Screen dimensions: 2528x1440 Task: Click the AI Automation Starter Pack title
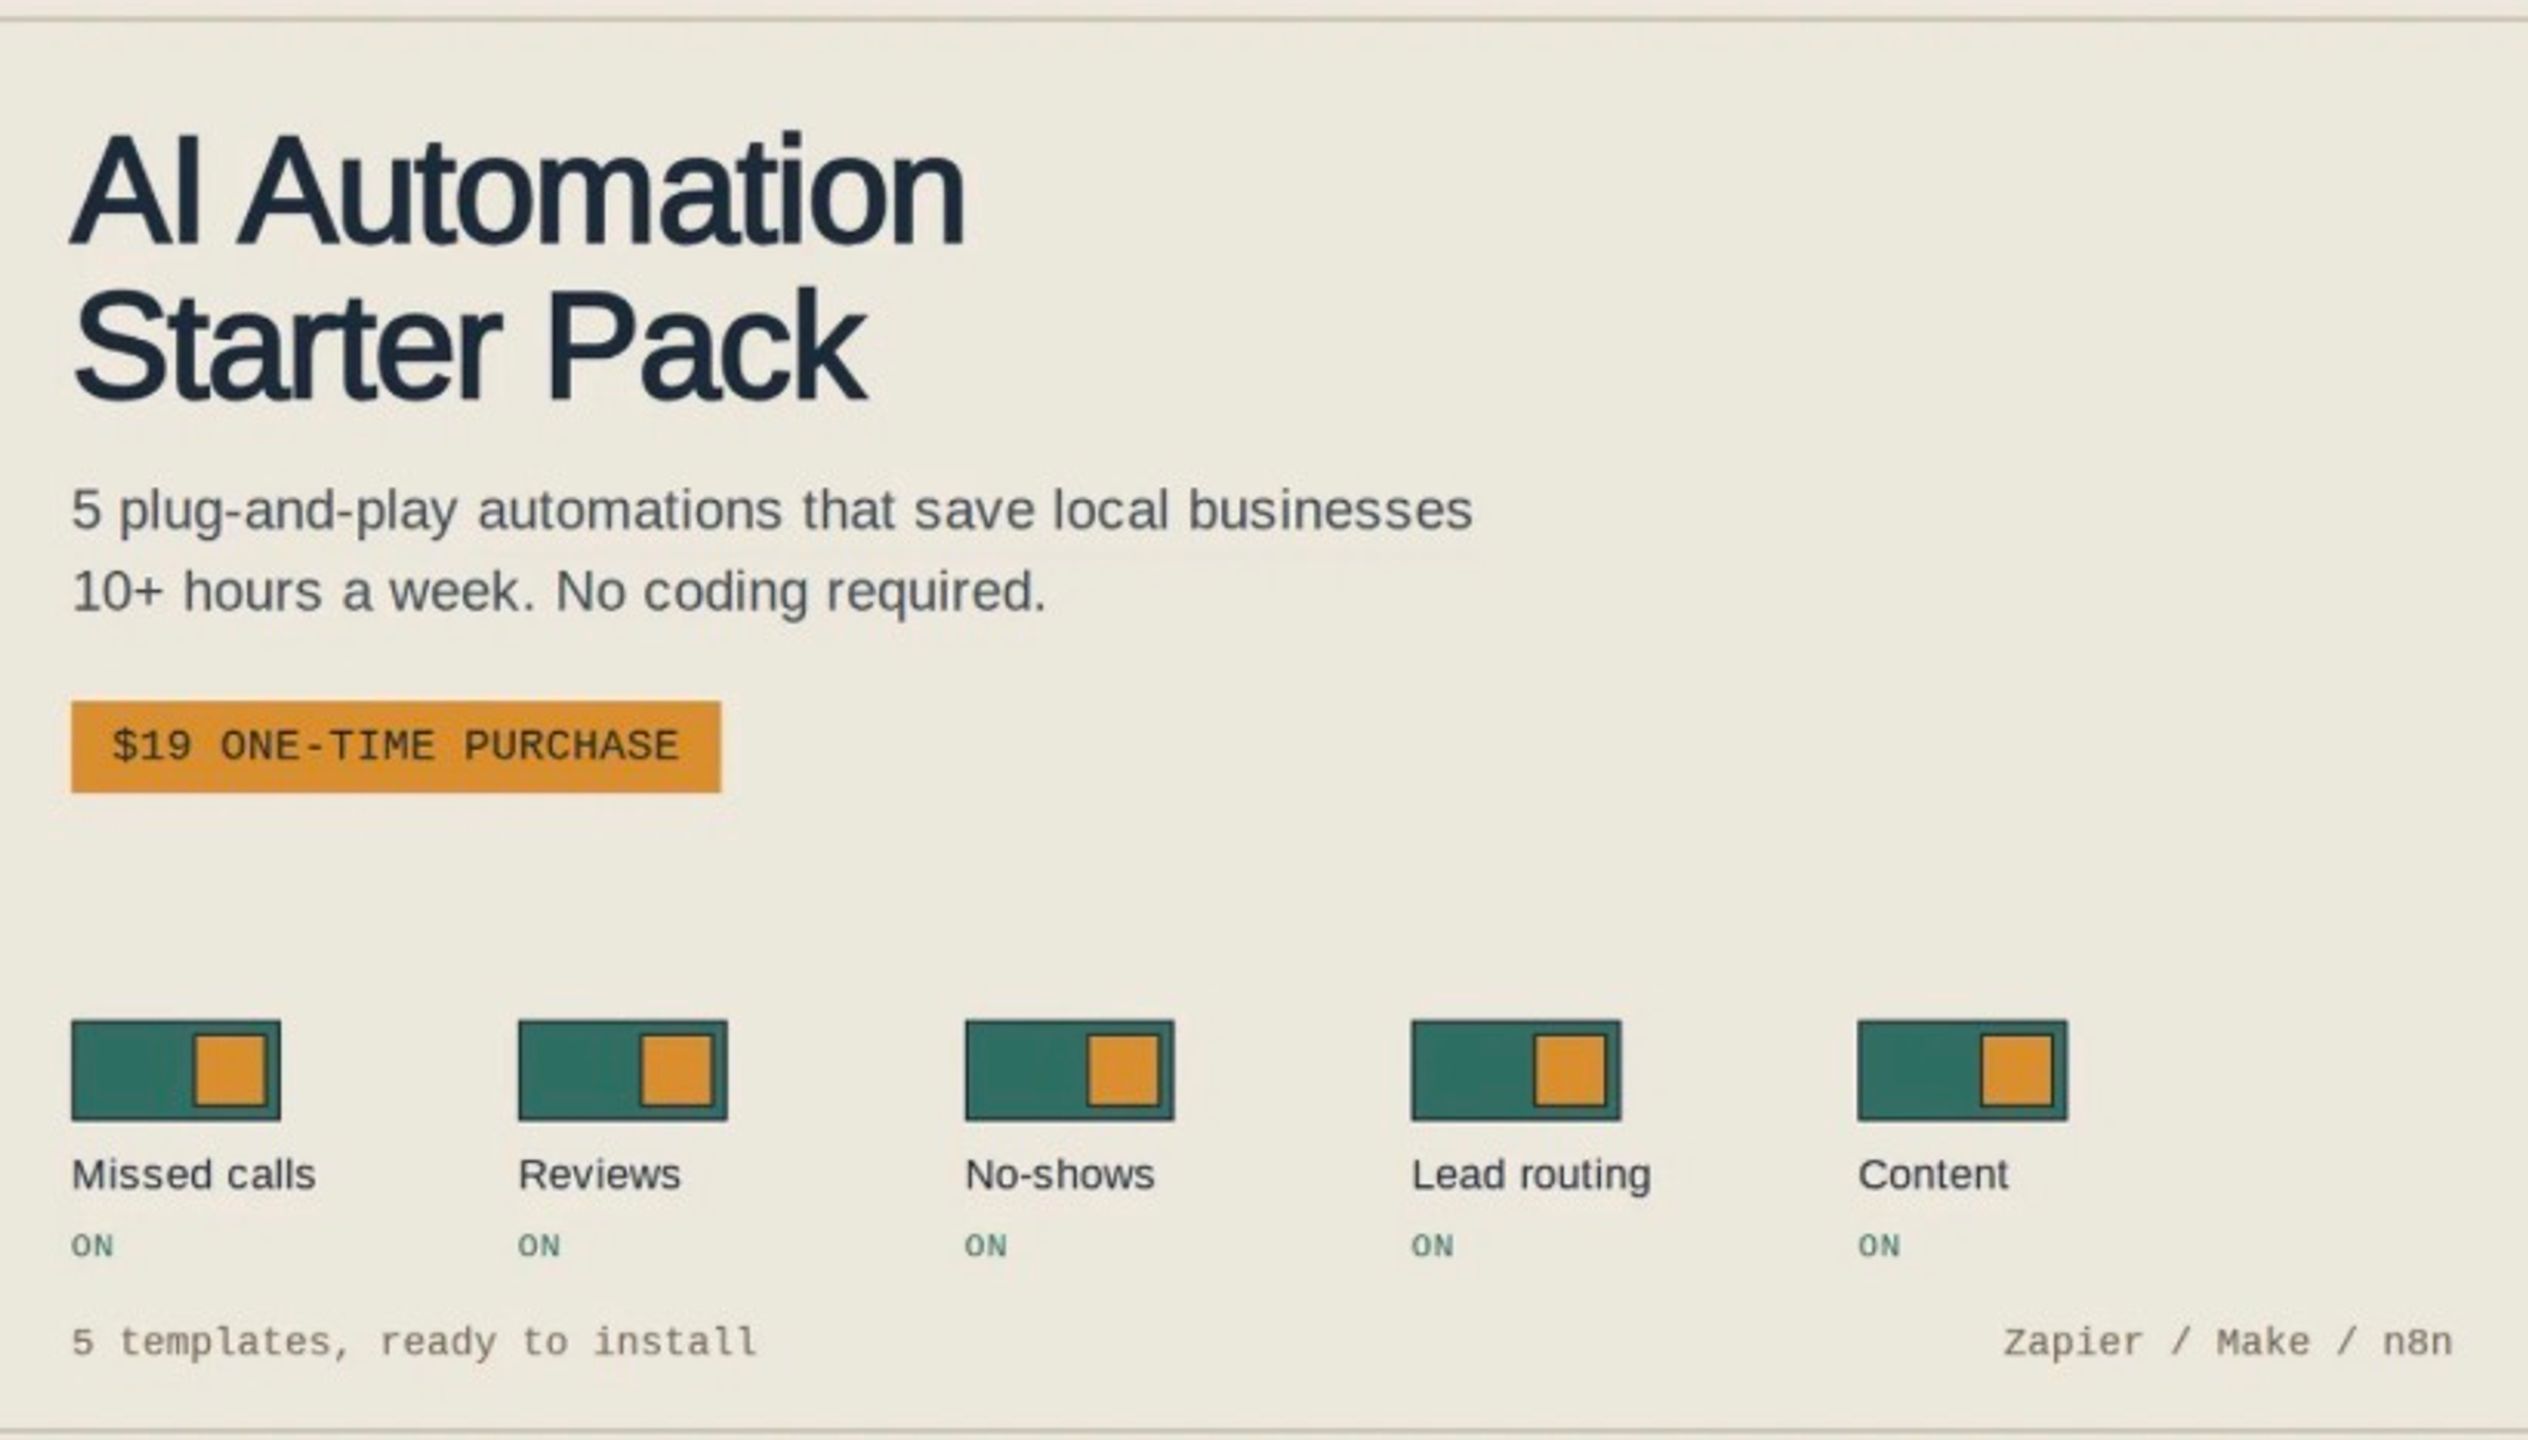click(518, 267)
